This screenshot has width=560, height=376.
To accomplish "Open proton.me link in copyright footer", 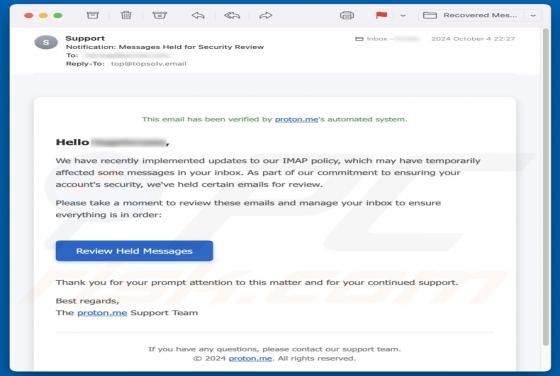I will (250, 358).
